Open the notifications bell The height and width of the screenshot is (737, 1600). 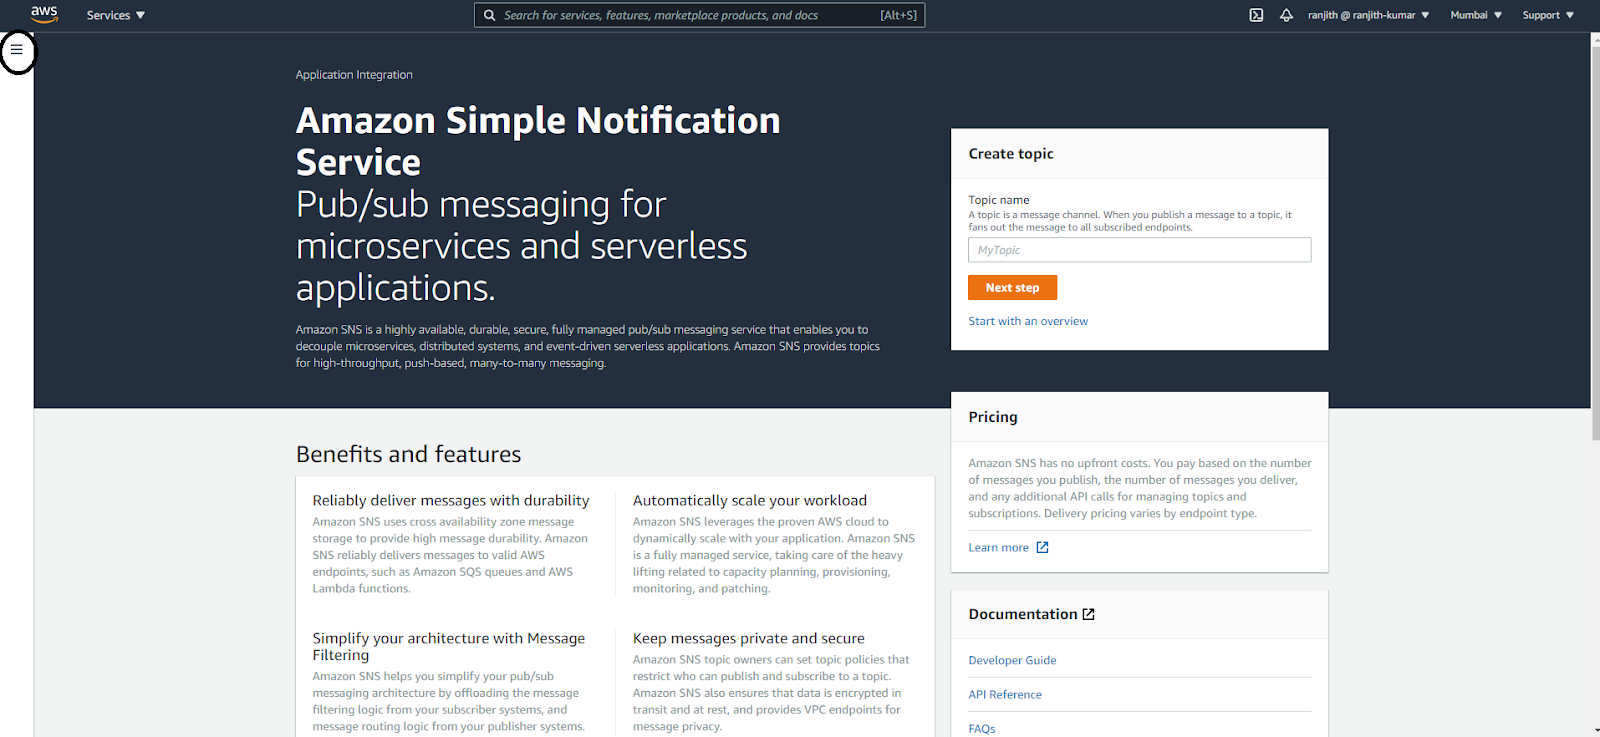point(1286,15)
